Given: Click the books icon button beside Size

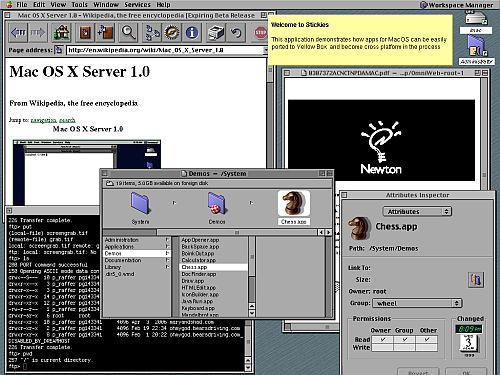Looking at the screenshot, I should pyautogui.click(x=476, y=279).
